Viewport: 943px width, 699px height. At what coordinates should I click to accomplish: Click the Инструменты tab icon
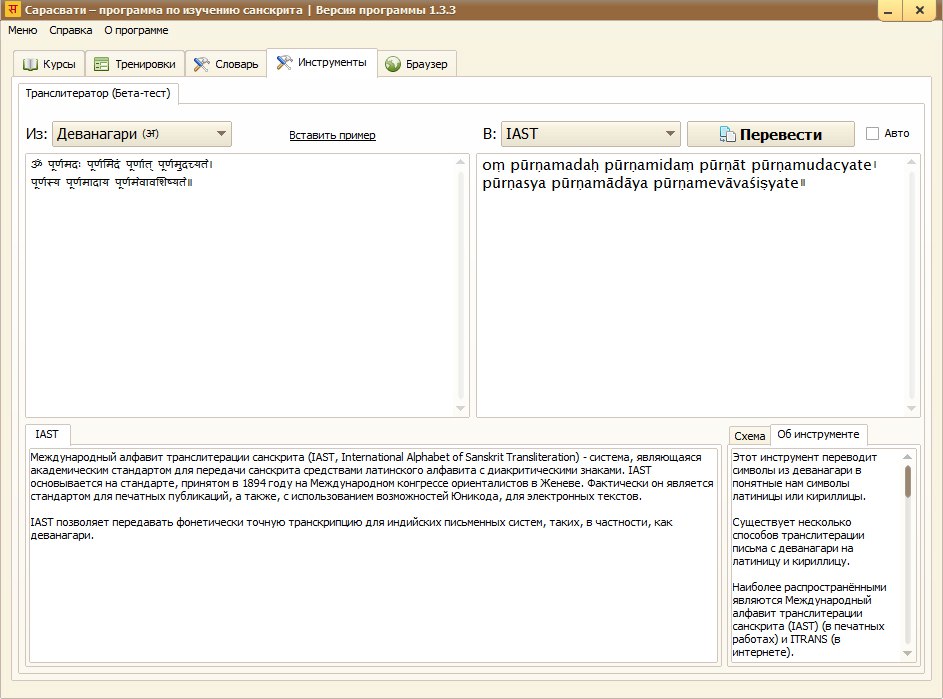click(x=284, y=63)
